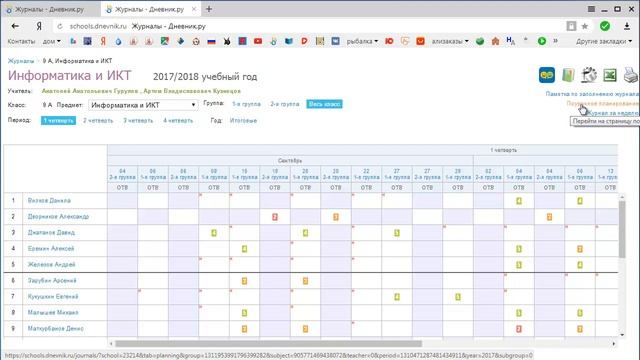Open the green play button bookmark
This screenshot has width=640, height=360.
click(542, 41)
